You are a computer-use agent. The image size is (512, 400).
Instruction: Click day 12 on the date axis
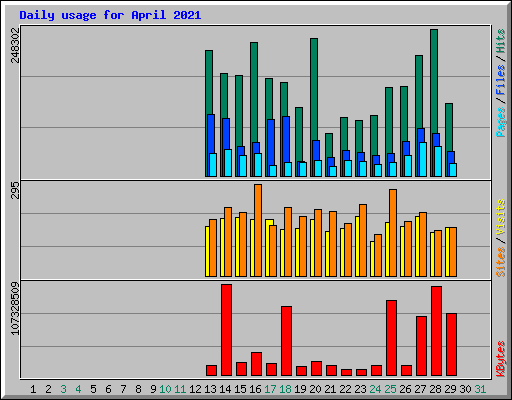(195, 389)
